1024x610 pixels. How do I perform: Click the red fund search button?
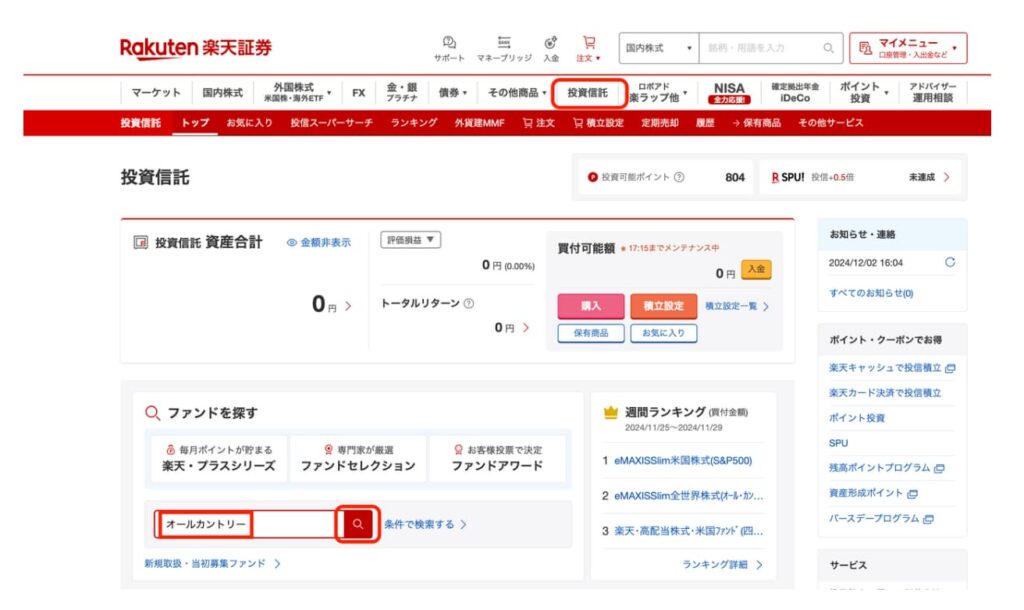coord(358,524)
